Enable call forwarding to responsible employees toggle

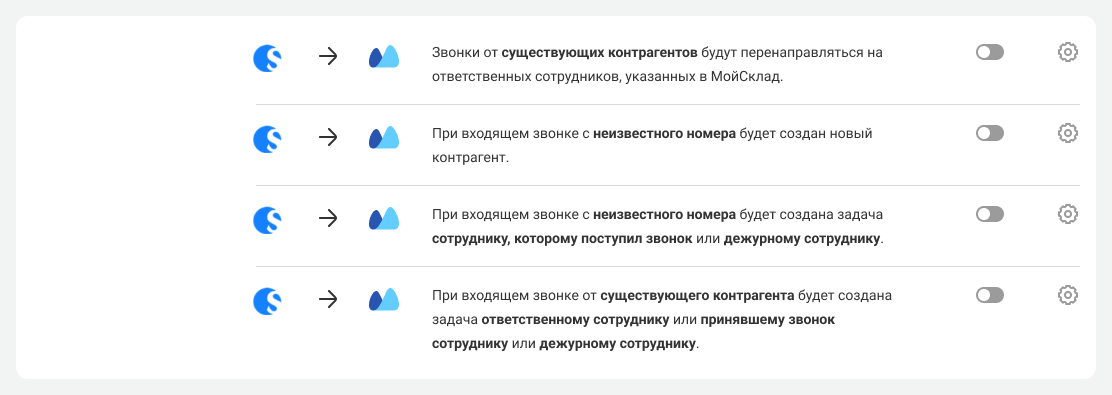[990, 52]
